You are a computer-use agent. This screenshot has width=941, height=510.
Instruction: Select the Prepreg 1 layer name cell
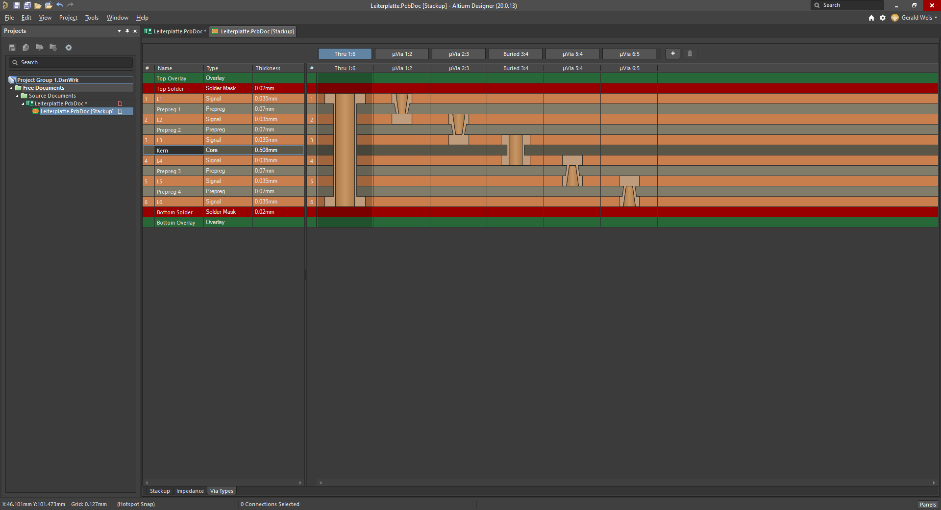click(x=179, y=109)
